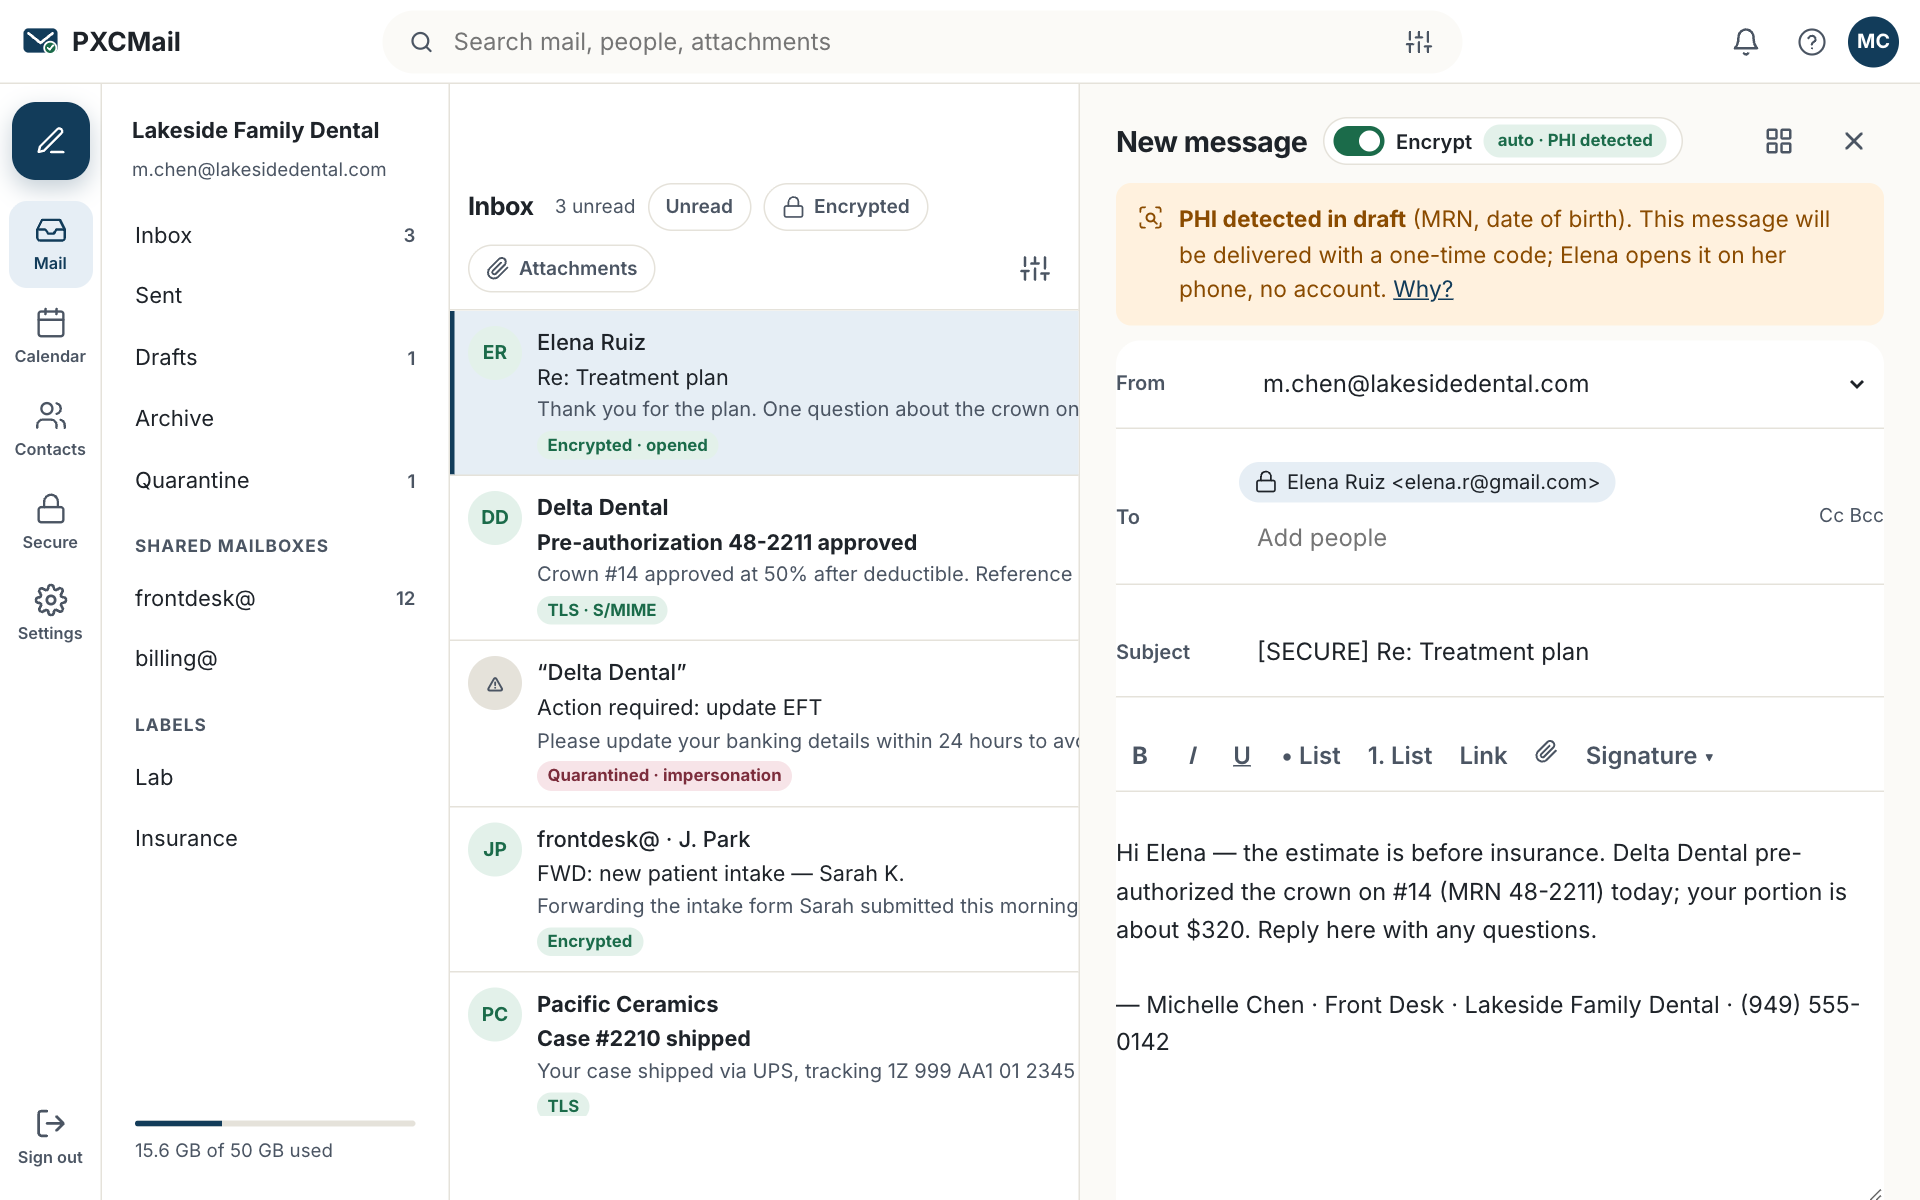The image size is (1920, 1200).
Task: Toggle numbered 1. List formatting
Action: [1400, 755]
